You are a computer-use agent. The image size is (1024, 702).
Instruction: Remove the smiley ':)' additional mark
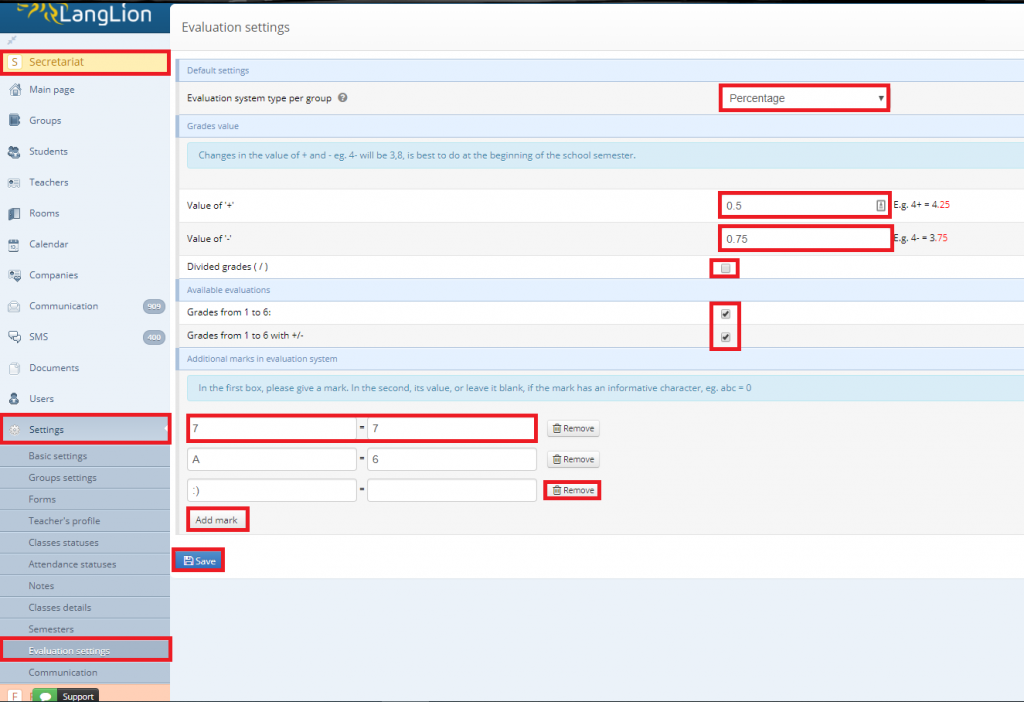572,490
